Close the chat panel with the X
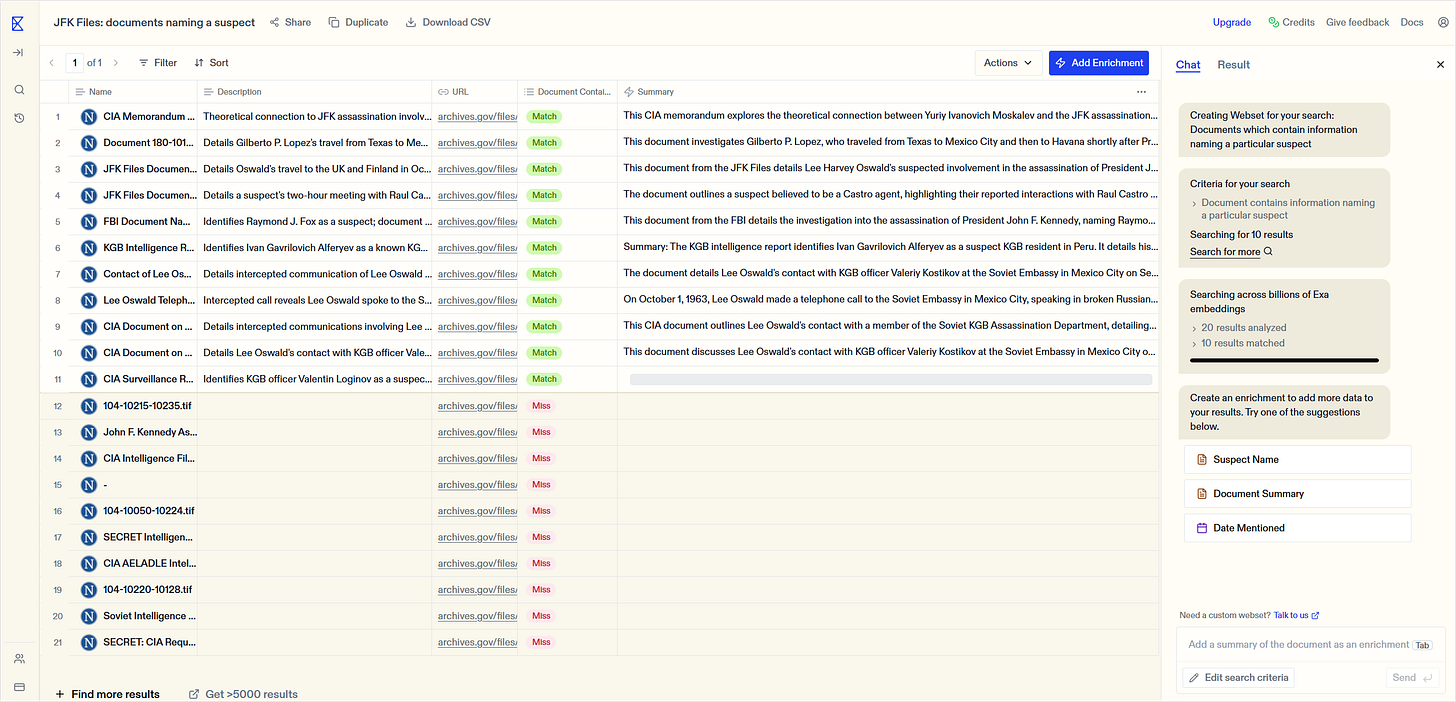 tap(1440, 65)
